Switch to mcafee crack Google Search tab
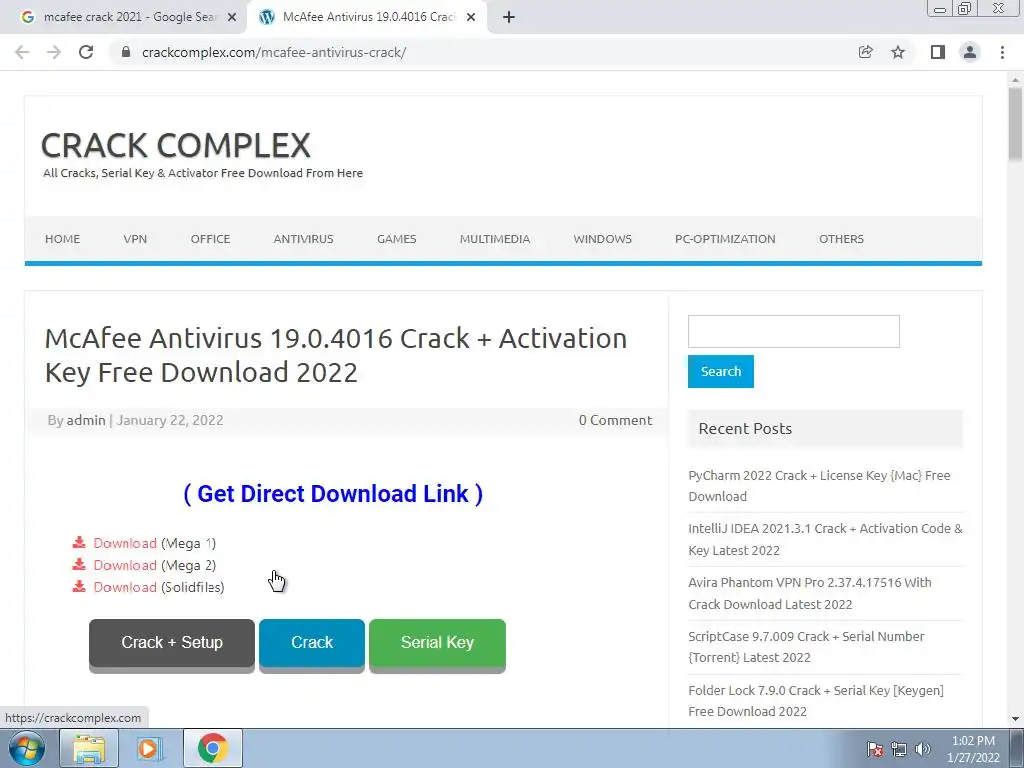 click(130, 18)
